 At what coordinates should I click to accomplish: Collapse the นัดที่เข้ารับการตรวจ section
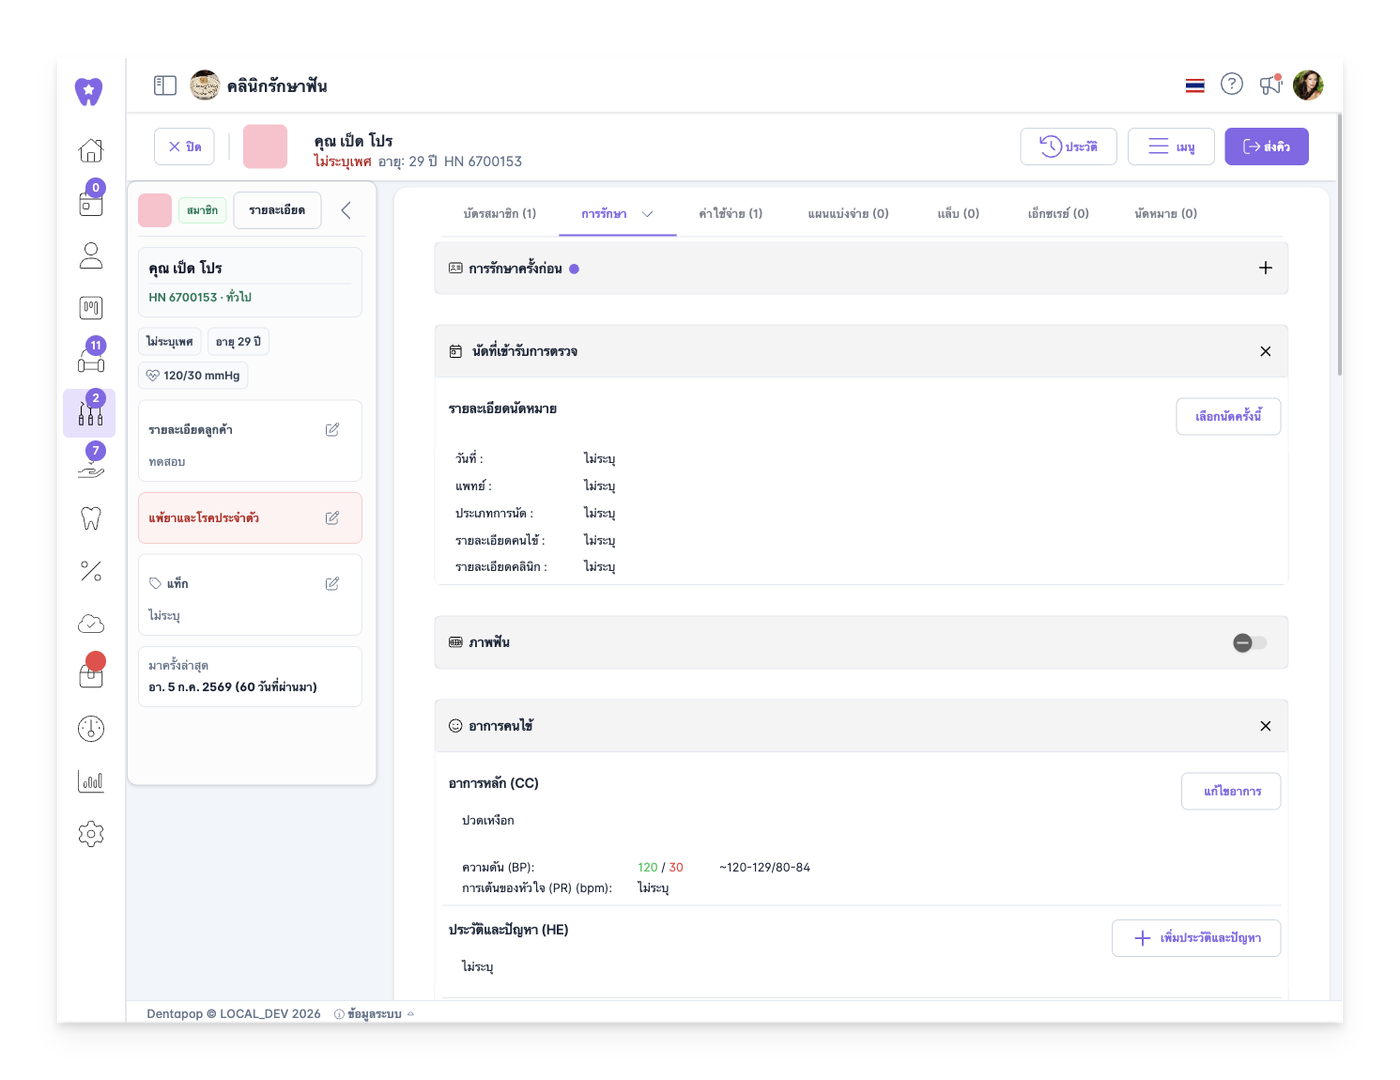1265,351
